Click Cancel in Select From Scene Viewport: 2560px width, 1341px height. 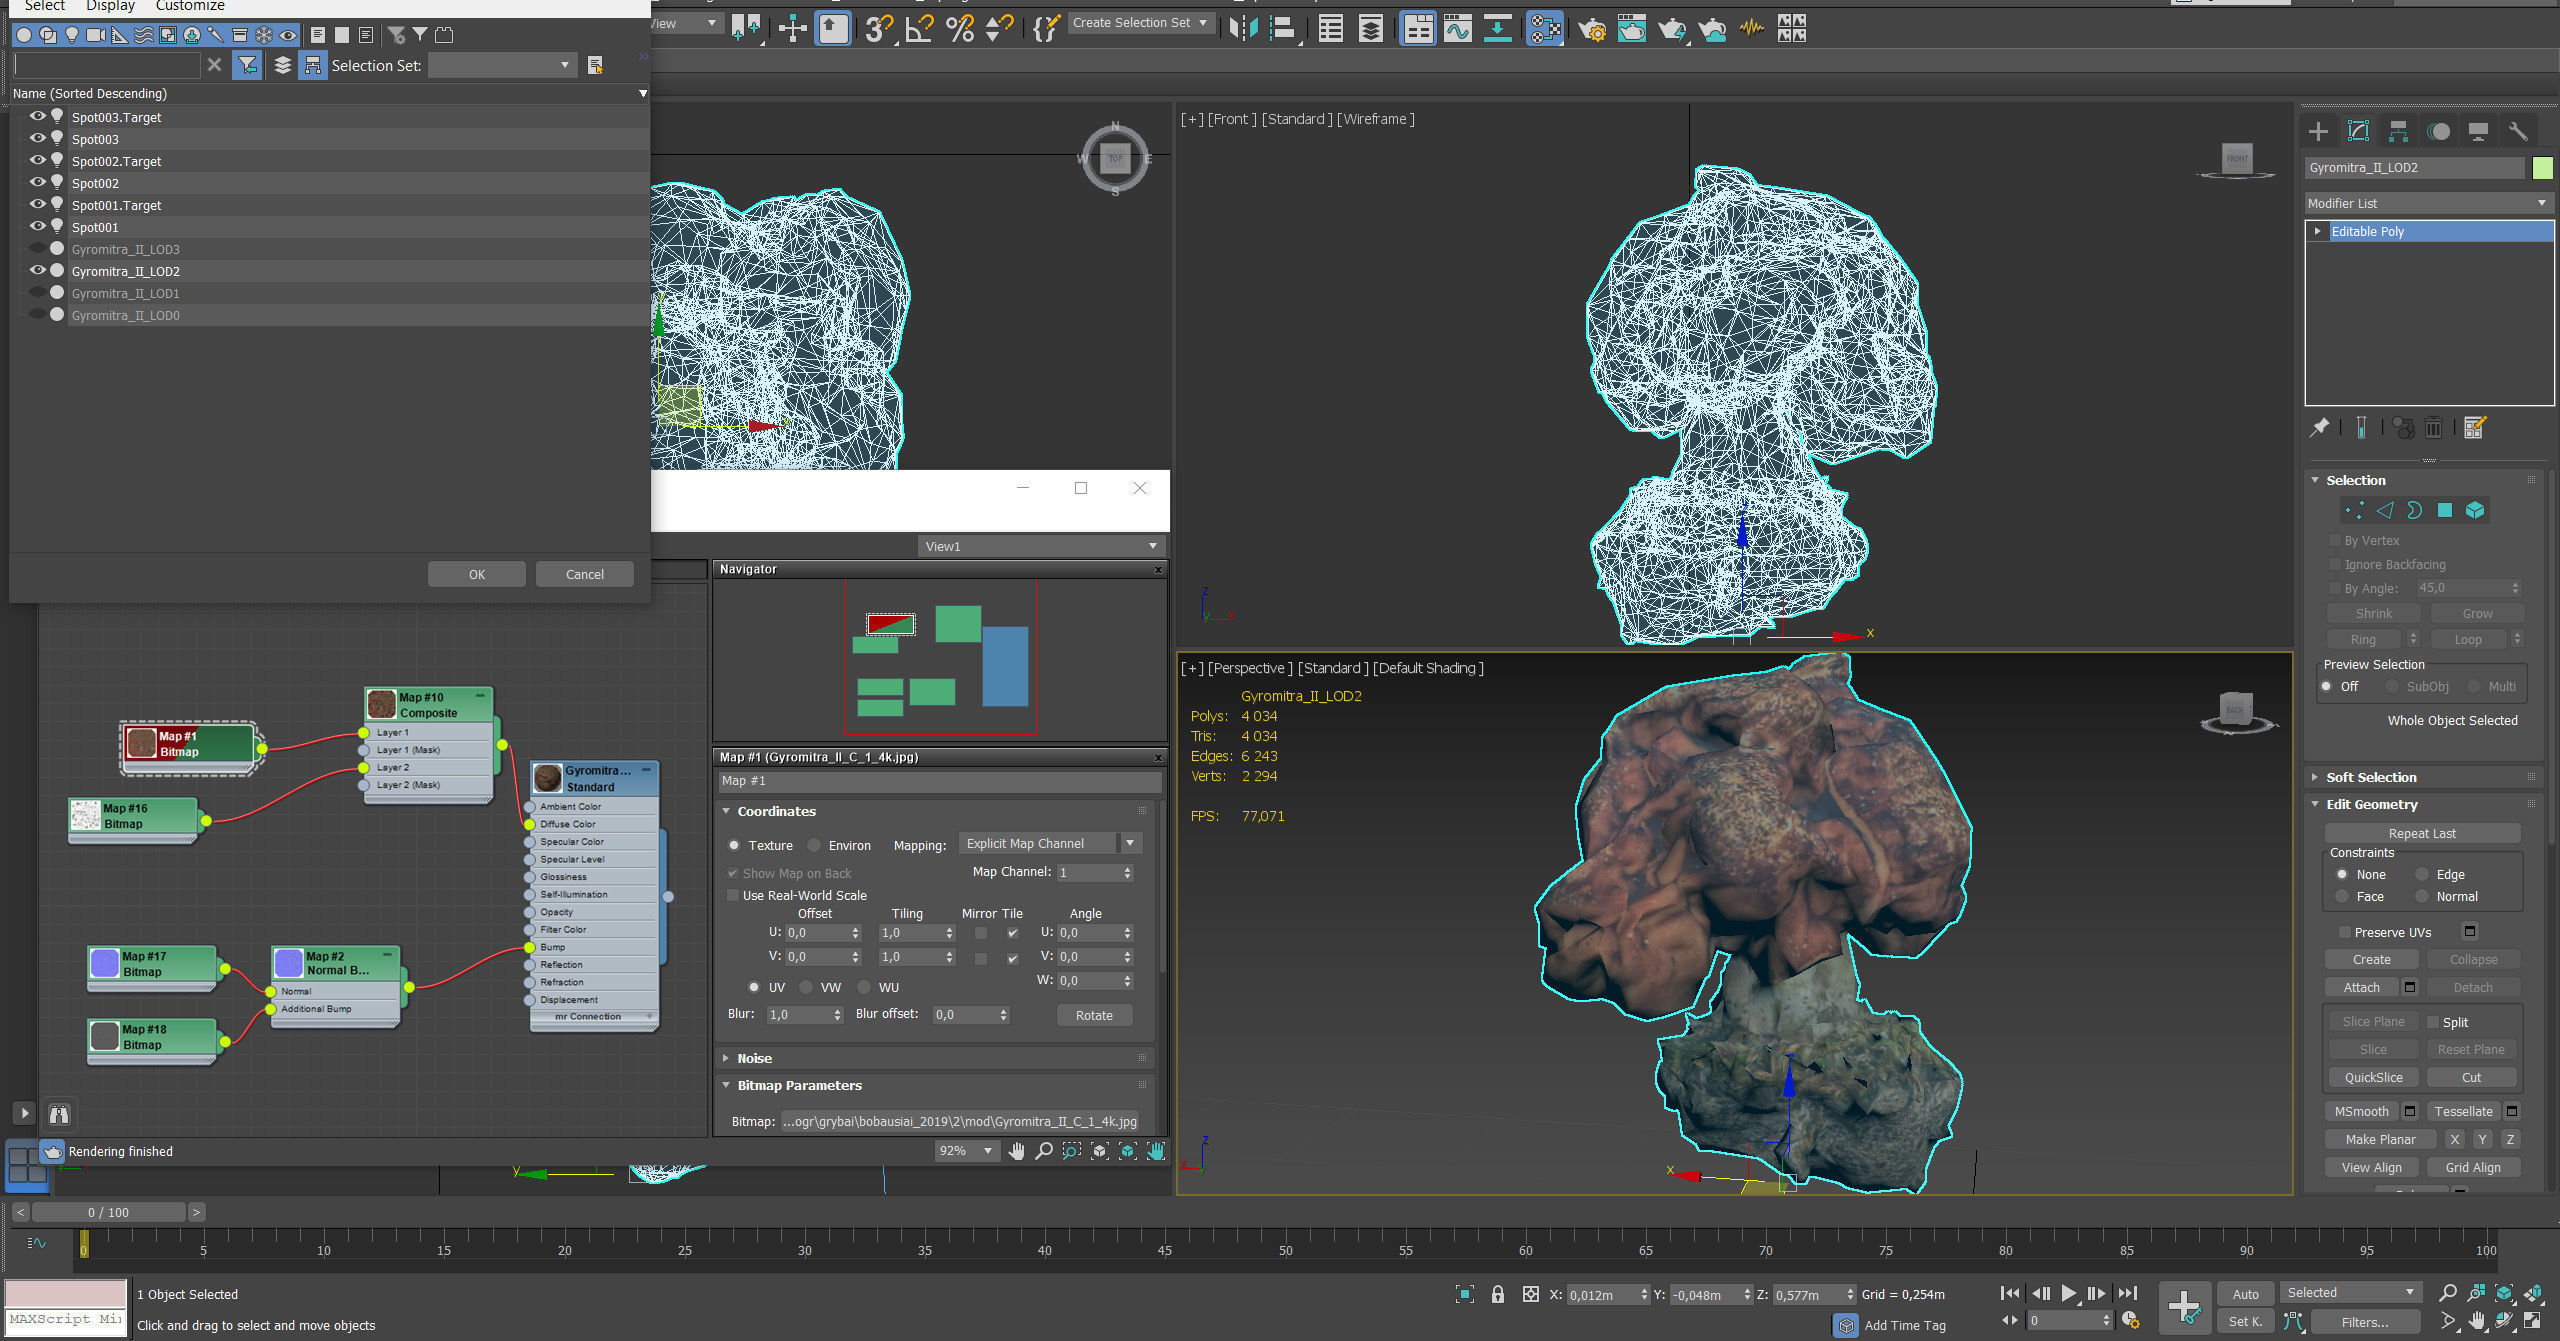pos(585,574)
